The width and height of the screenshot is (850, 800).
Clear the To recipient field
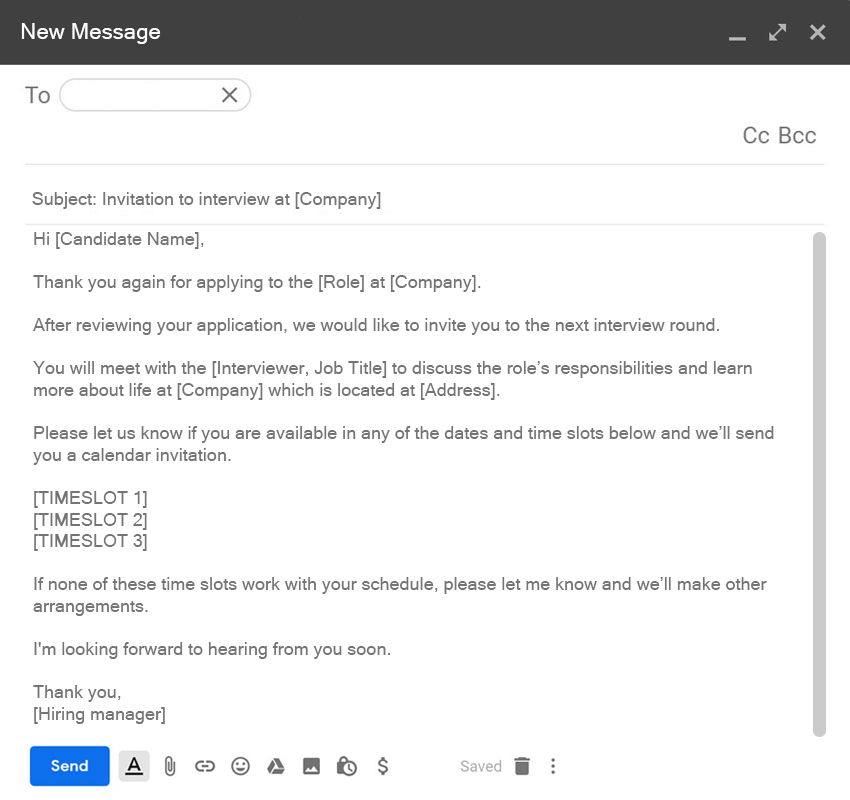(229, 95)
